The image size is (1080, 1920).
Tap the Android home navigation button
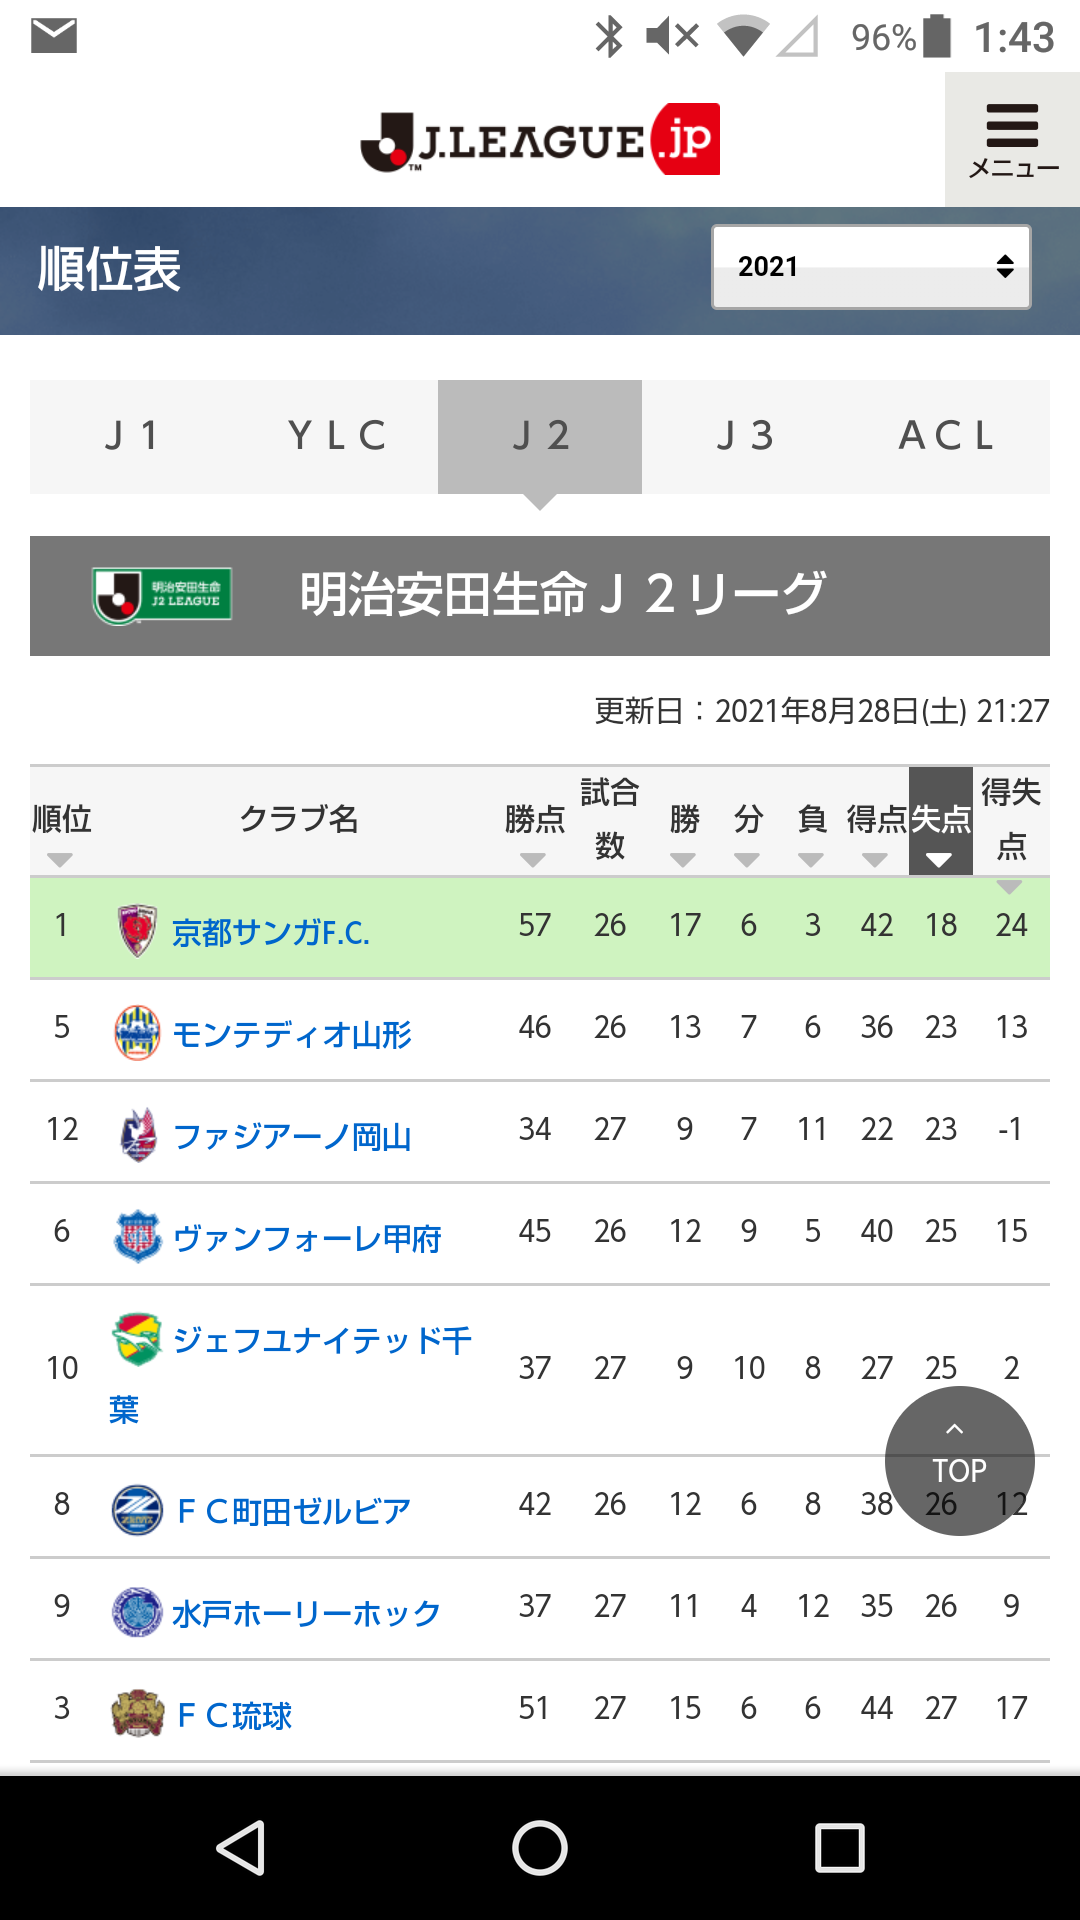[x=540, y=1847]
